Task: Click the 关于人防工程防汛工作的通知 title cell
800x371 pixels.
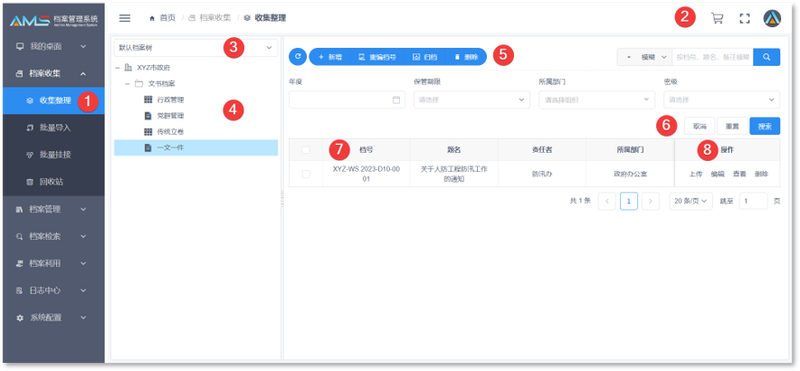Action: coord(454,174)
